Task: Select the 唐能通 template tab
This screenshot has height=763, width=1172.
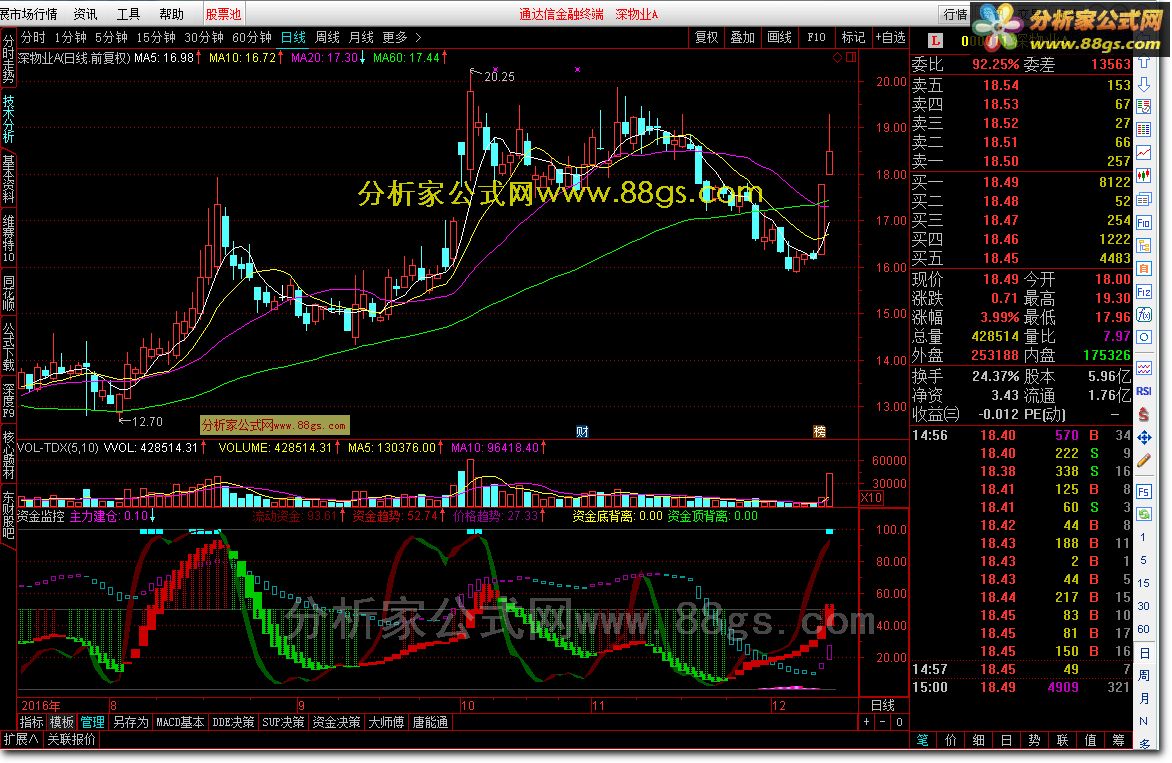Action: (x=431, y=723)
